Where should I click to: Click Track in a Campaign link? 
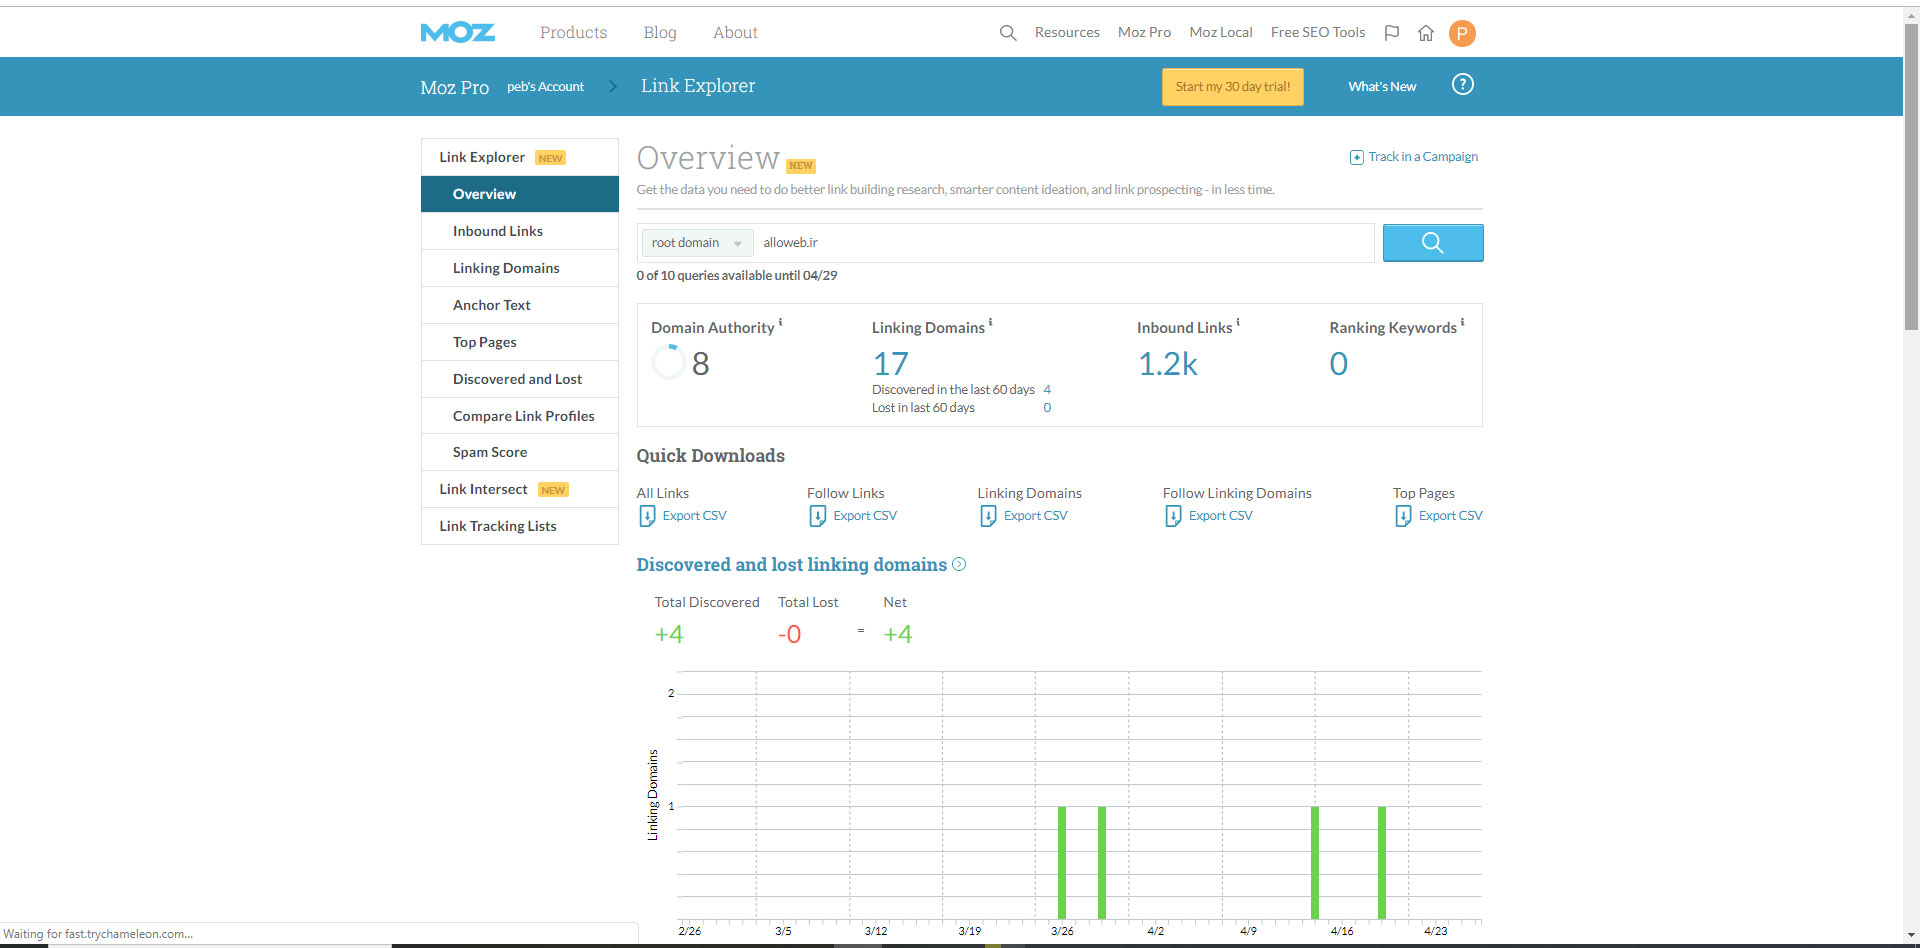1423,157
